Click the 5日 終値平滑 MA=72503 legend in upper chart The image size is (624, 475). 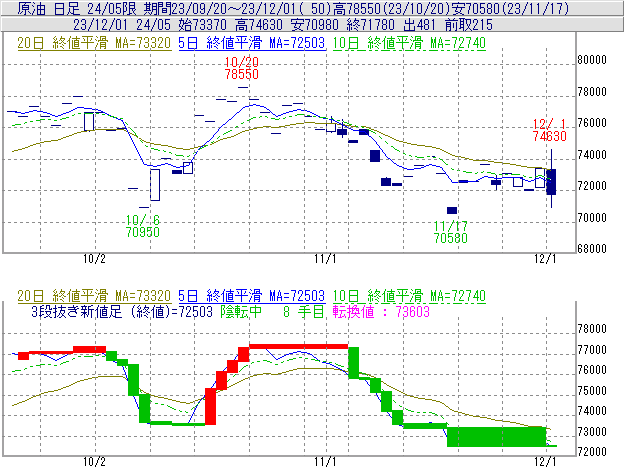click(x=252, y=43)
